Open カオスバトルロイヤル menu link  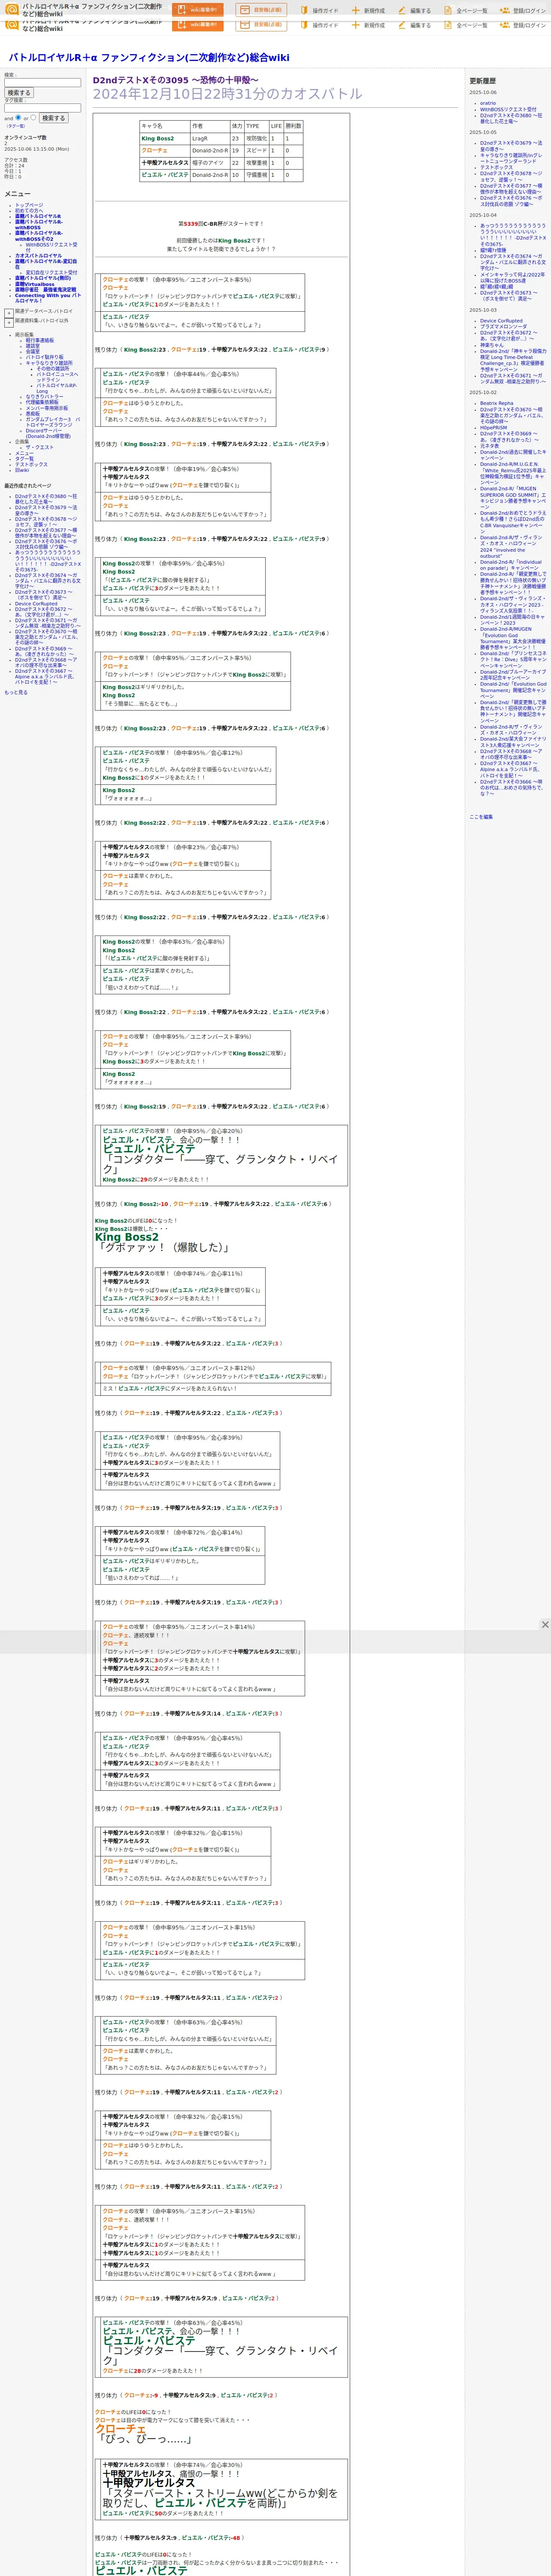tap(38, 255)
